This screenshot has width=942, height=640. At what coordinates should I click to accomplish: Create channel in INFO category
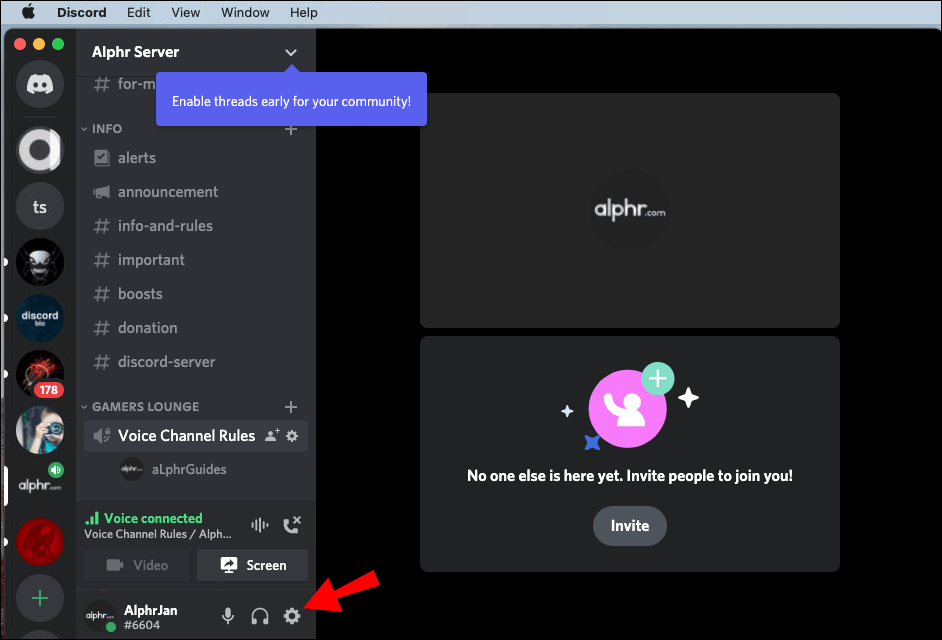291,129
